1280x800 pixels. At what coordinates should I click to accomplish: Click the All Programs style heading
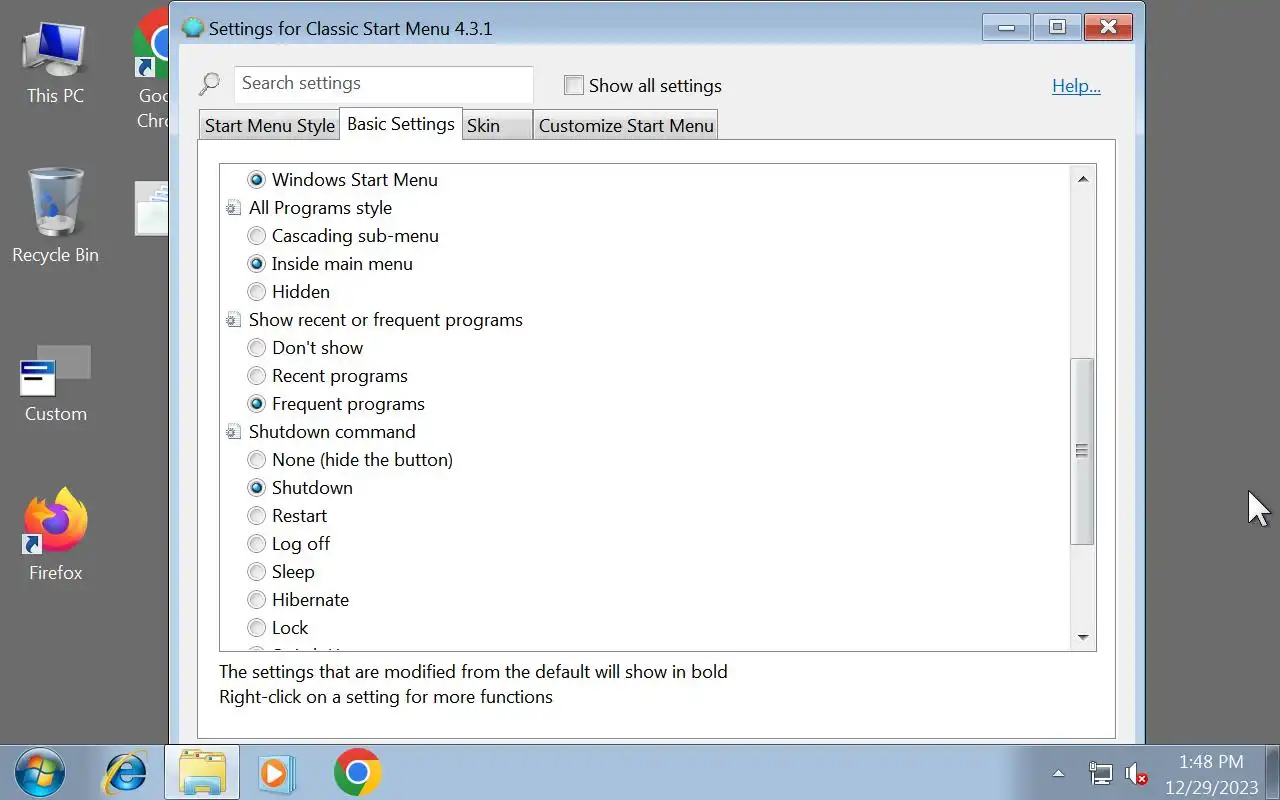point(320,208)
